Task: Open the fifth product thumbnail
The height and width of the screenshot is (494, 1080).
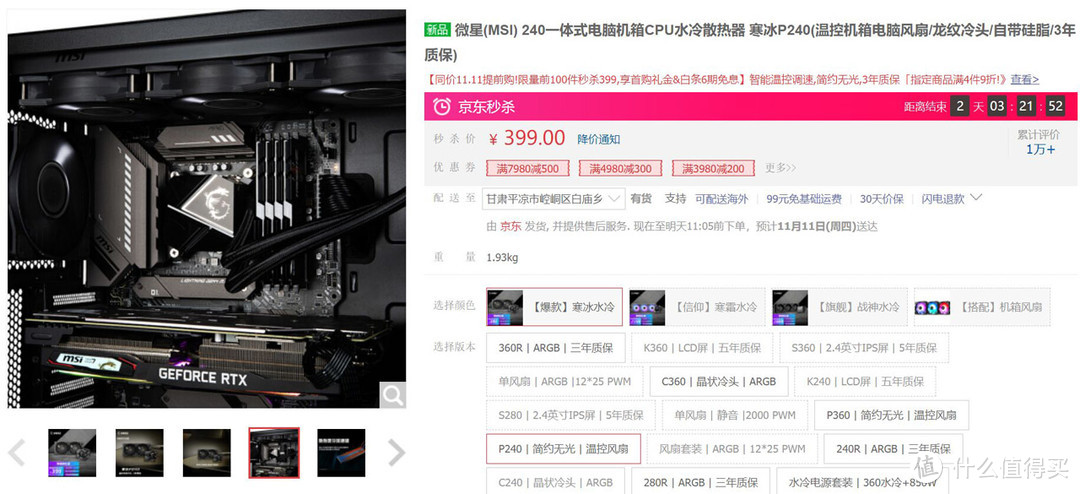Action: pos(341,453)
